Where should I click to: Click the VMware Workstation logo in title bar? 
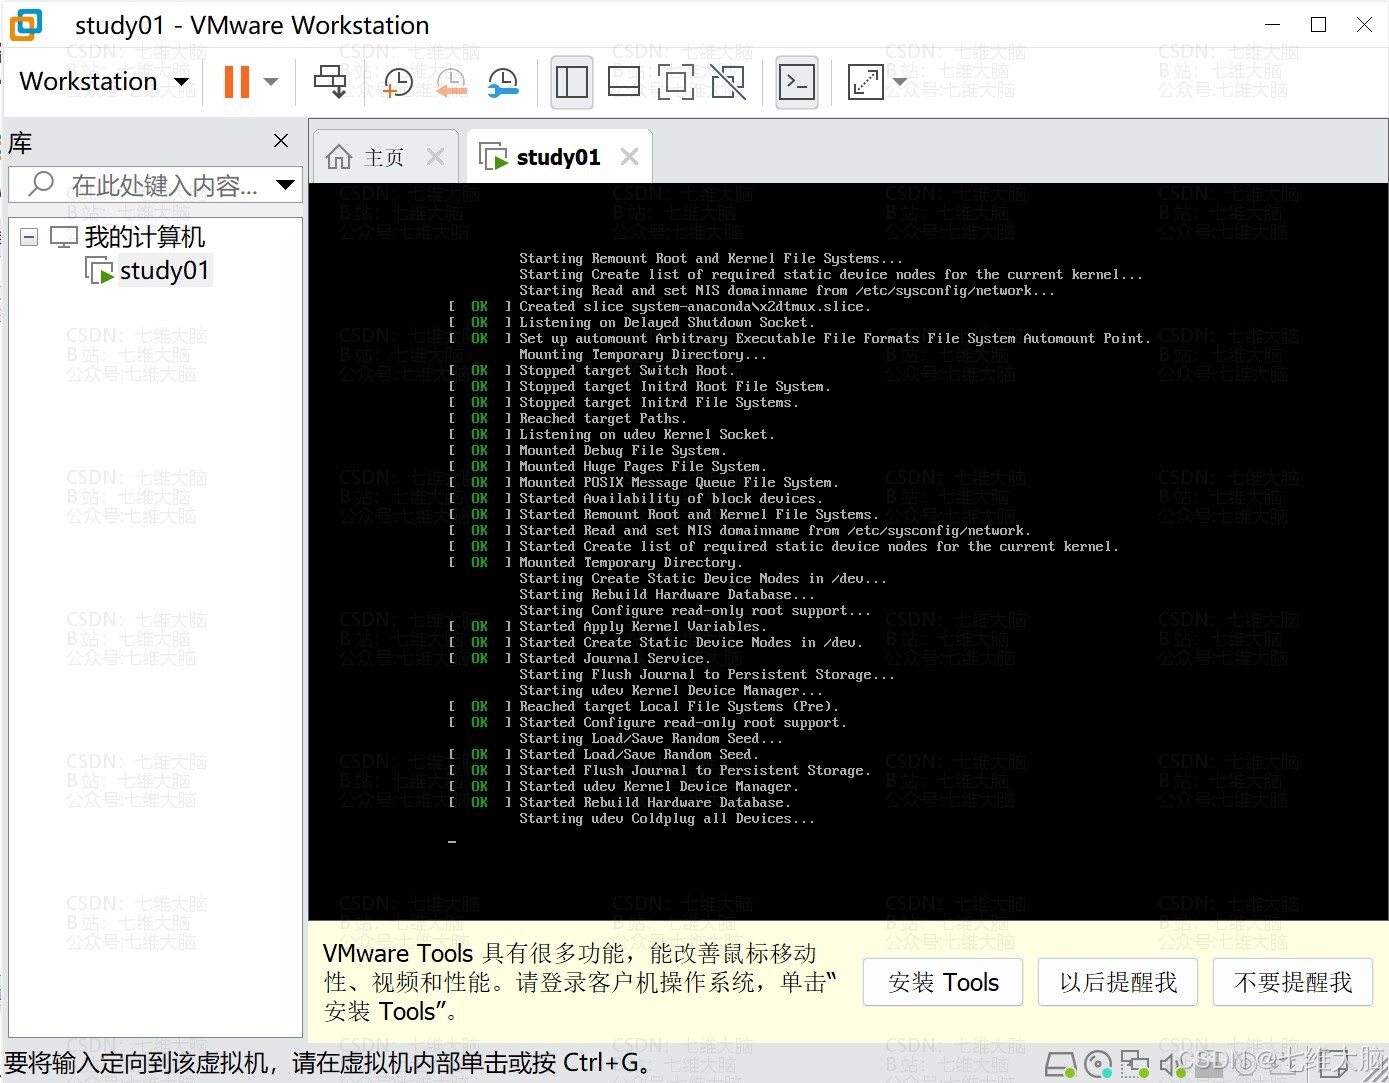[26, 24]
